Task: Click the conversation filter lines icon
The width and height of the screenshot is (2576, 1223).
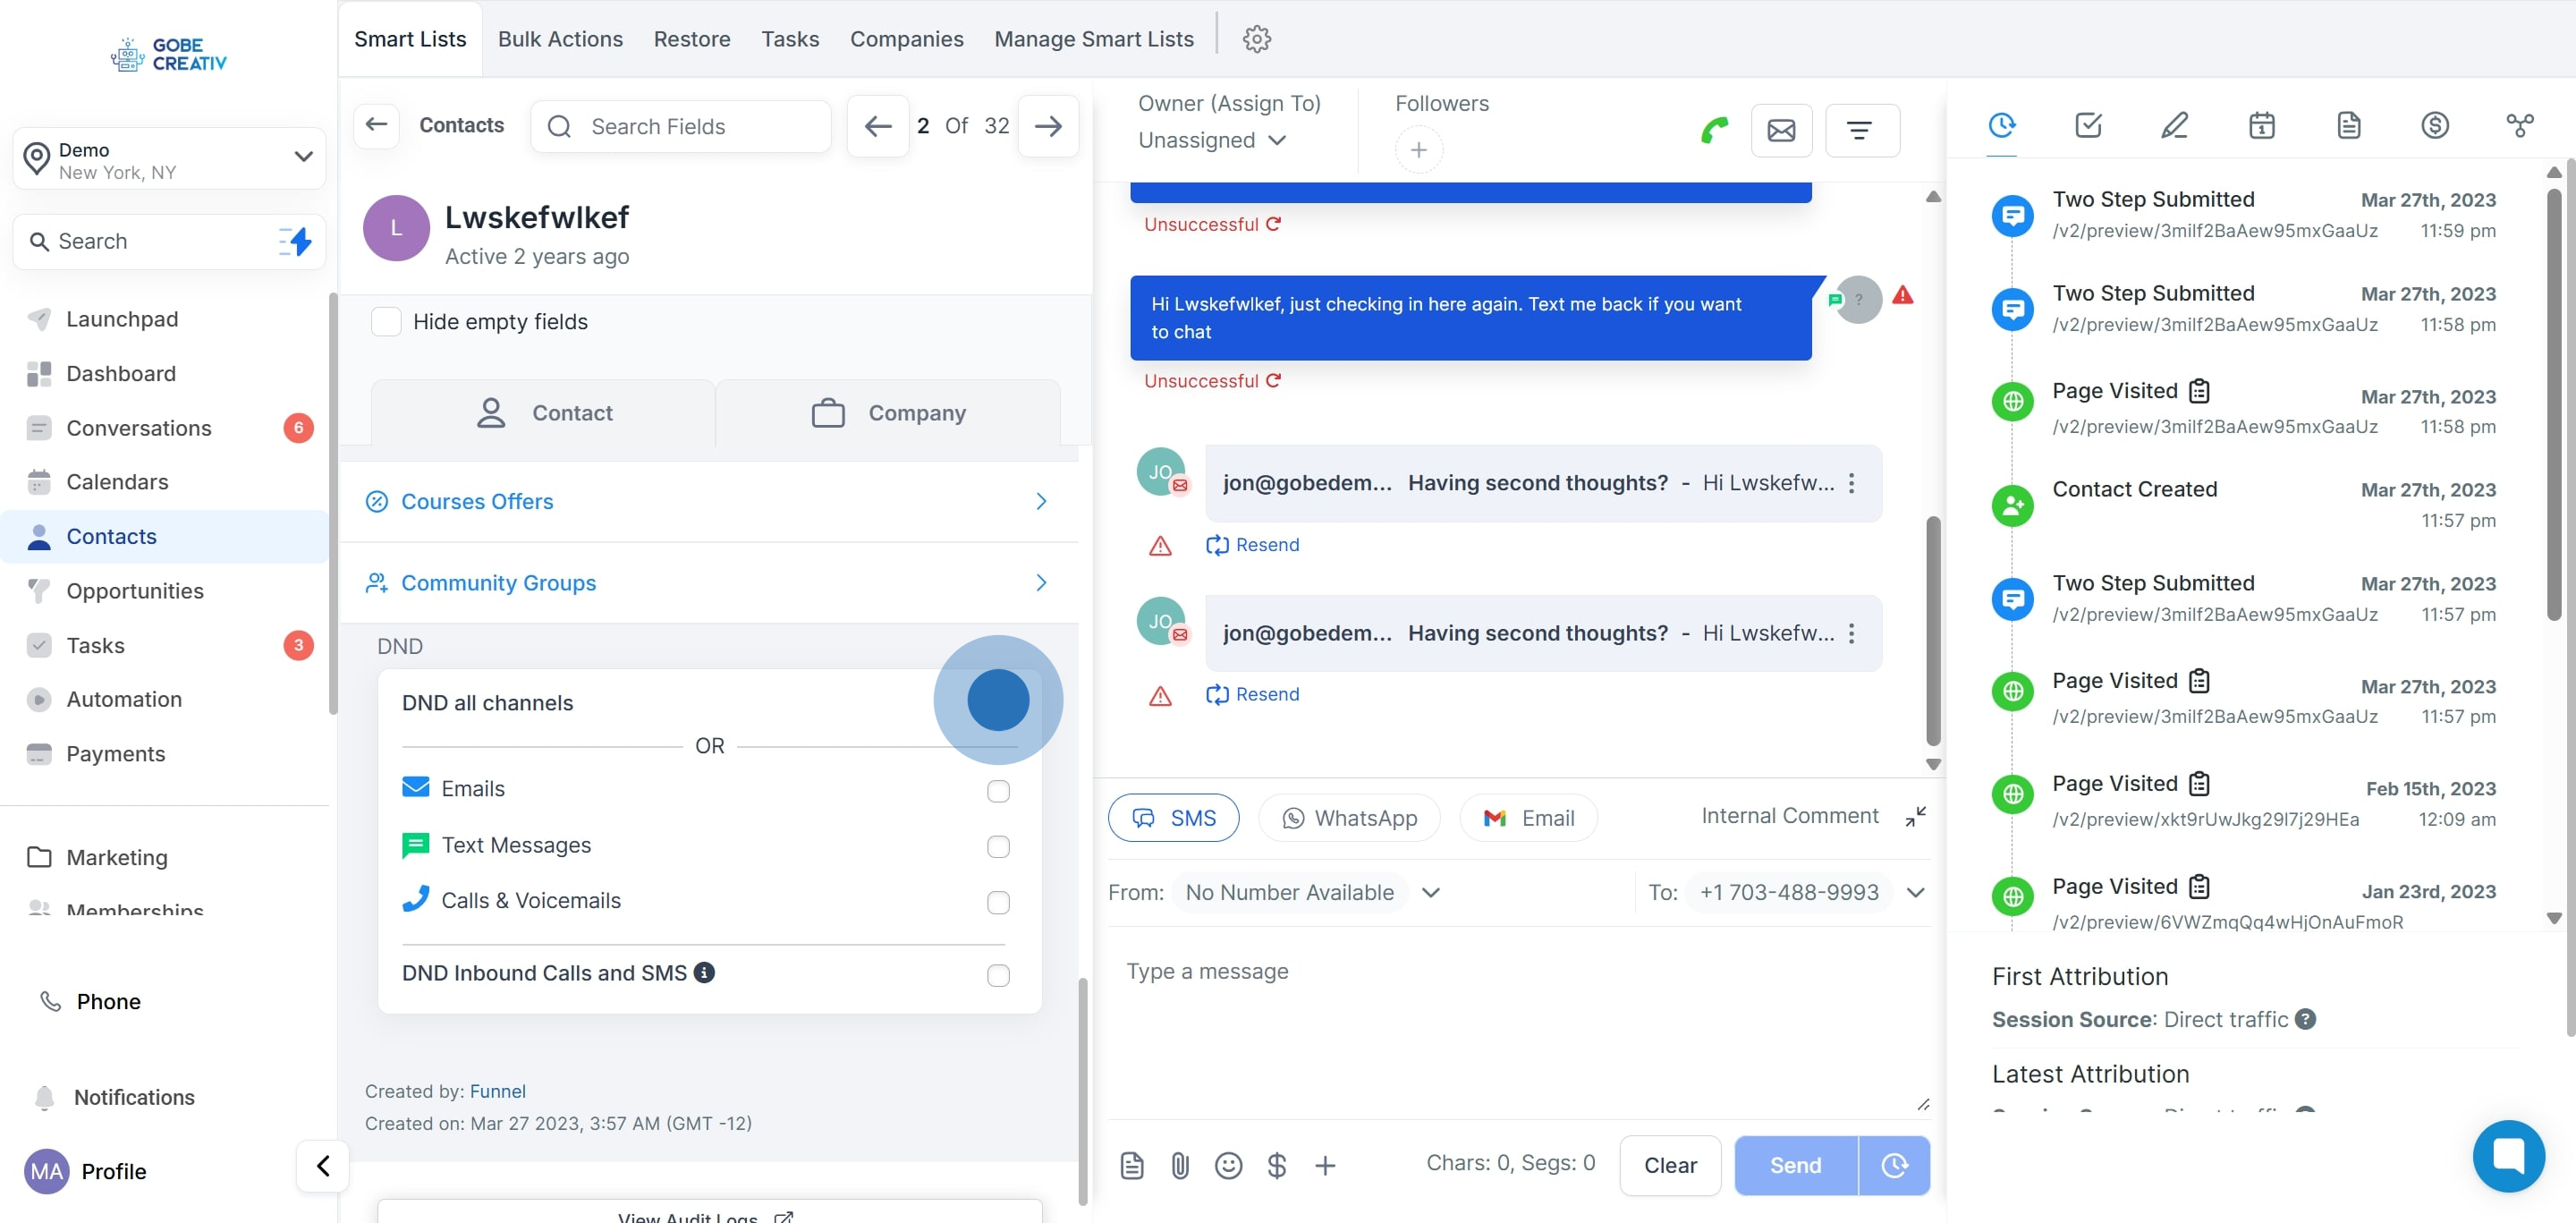Action: coord(1861,130)
